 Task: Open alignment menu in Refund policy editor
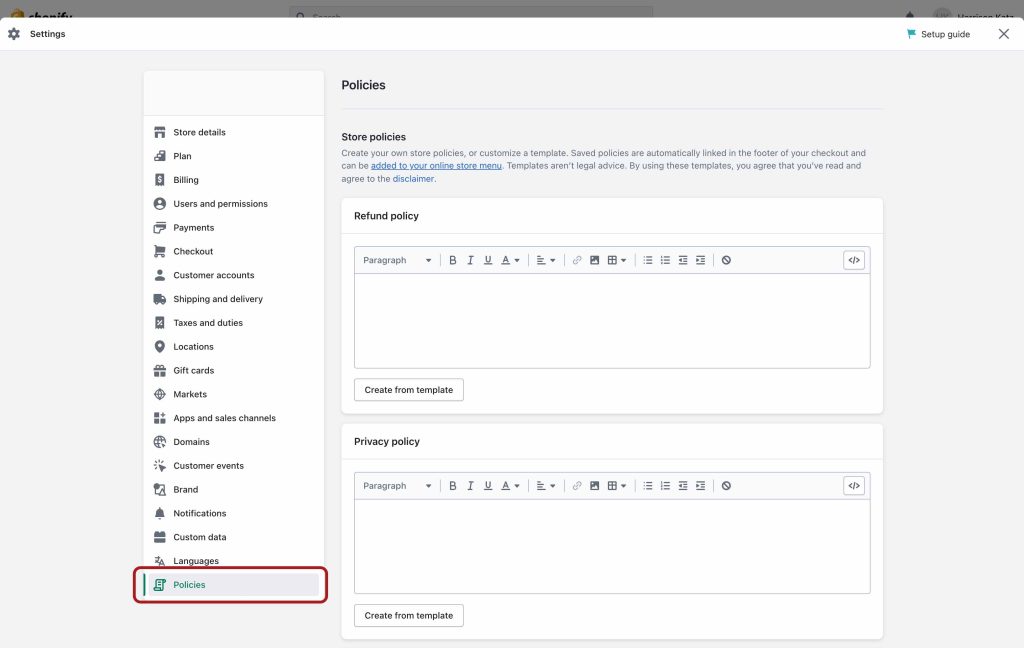coord(545,260)
